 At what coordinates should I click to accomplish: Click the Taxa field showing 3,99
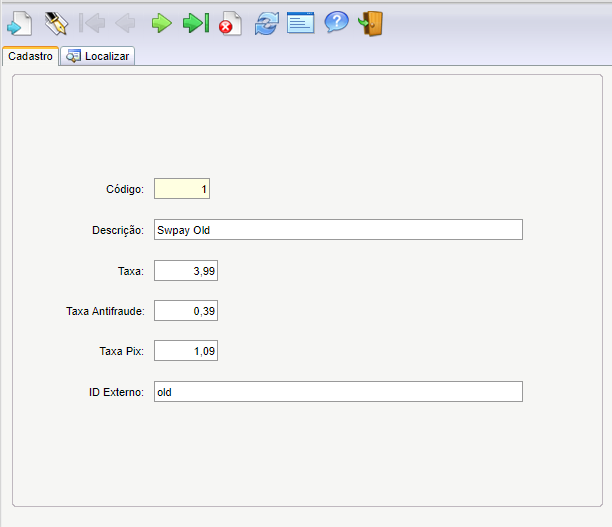coord(186,271)
